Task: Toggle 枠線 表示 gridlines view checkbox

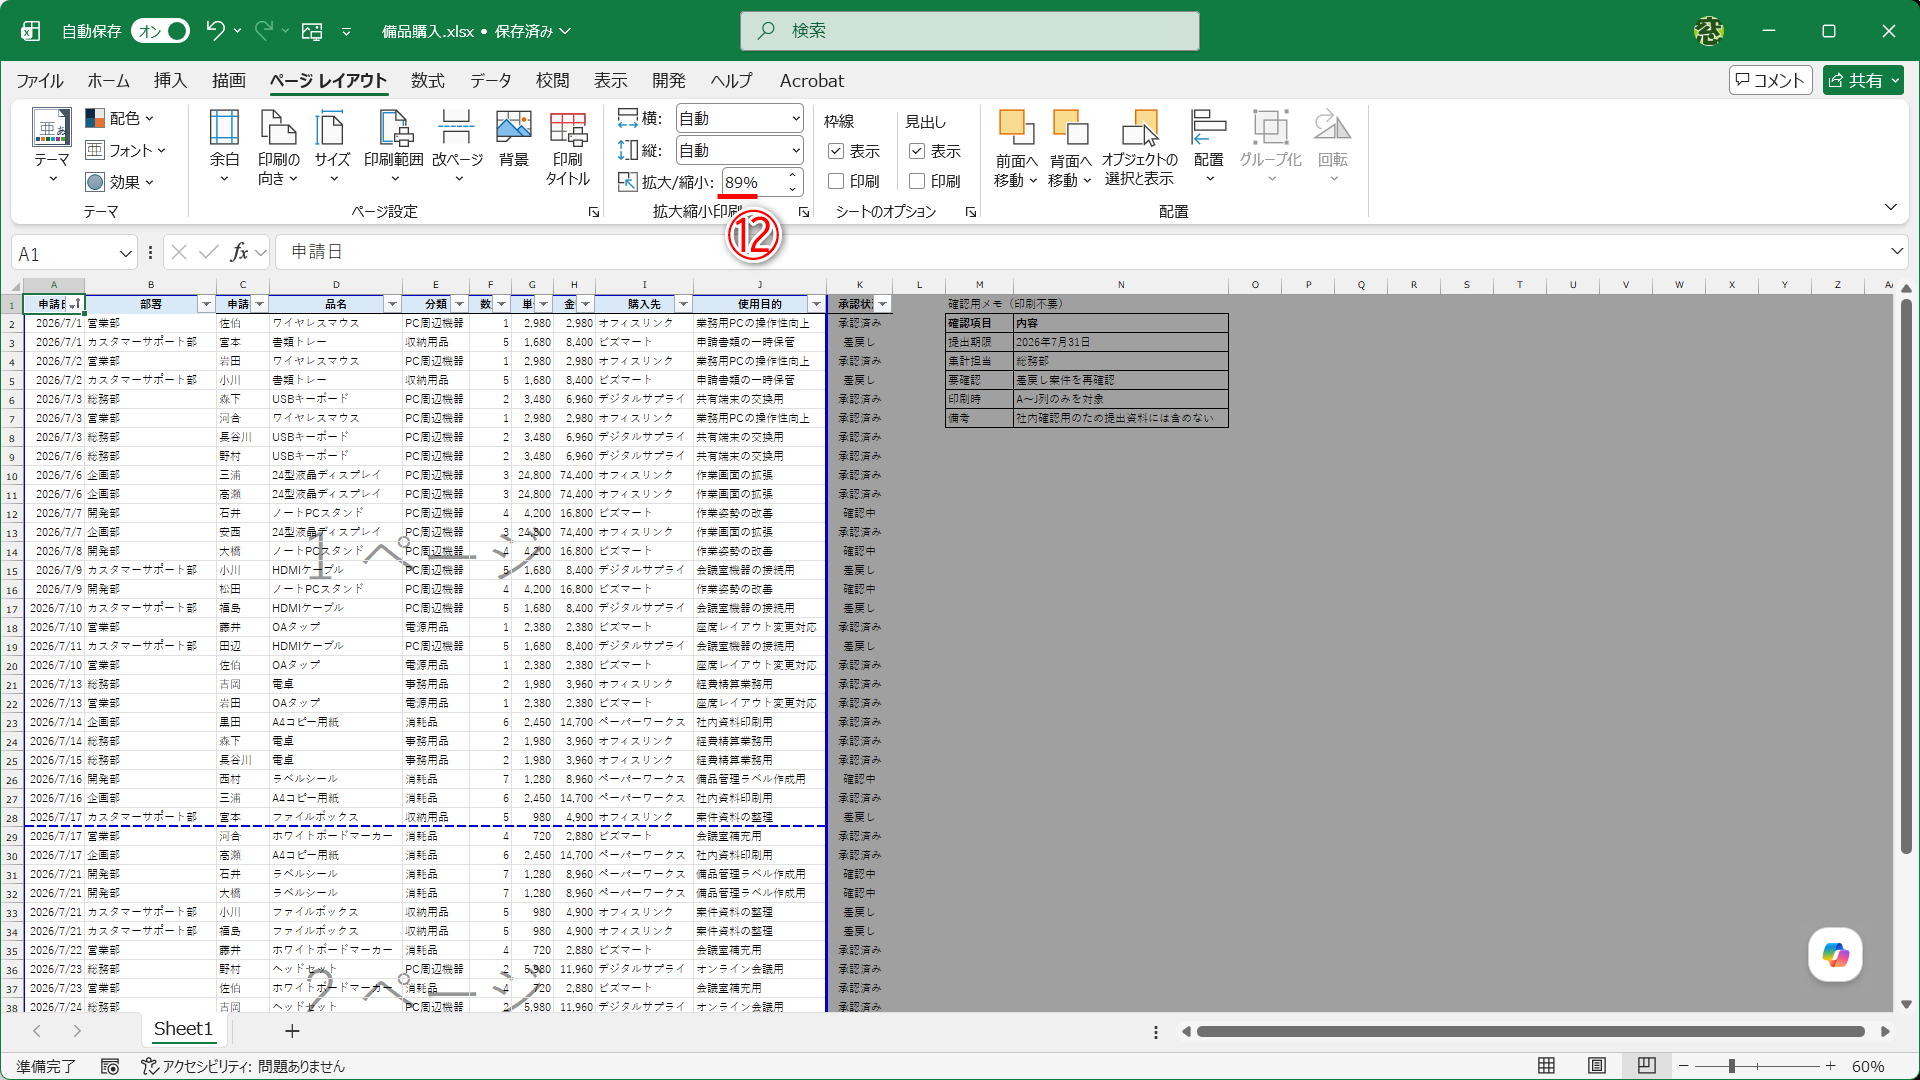Action: coord(836,151)
